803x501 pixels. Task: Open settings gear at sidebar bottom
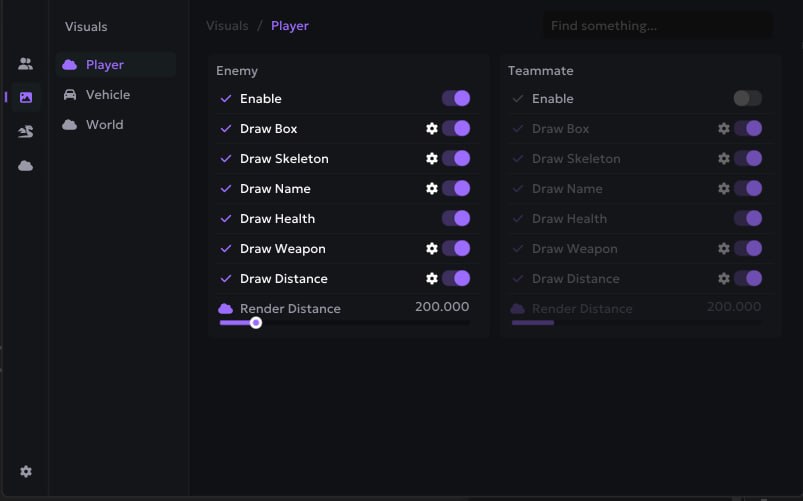click(x=26, y=471)
